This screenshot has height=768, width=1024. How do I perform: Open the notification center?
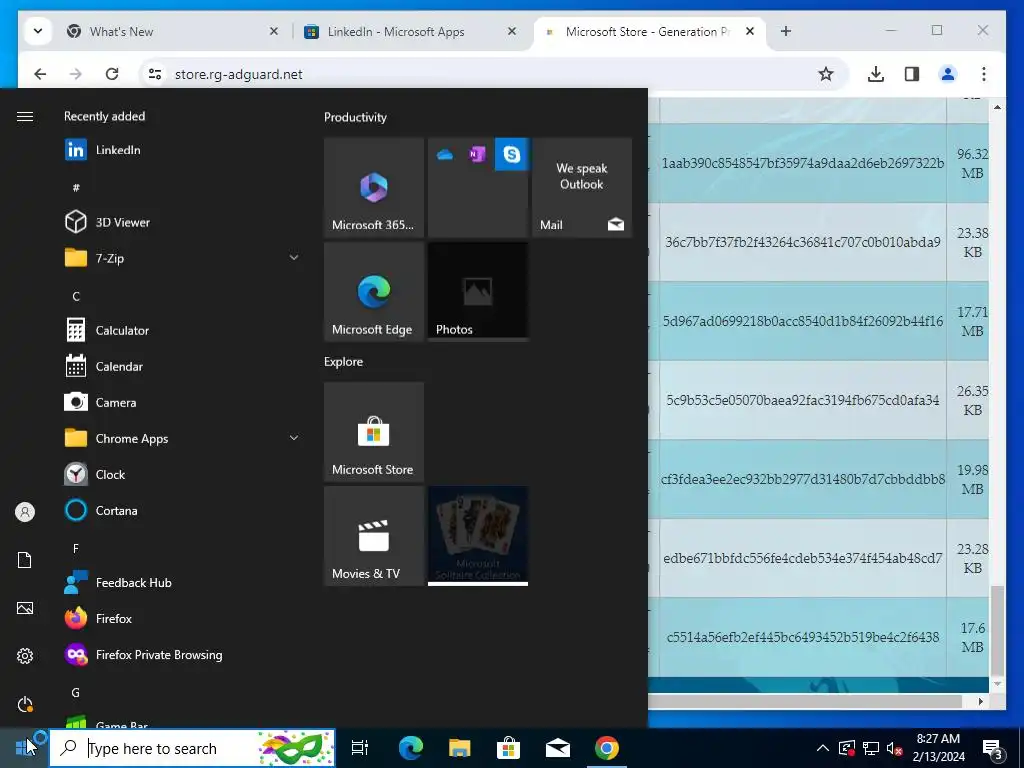tap(993, 748)
